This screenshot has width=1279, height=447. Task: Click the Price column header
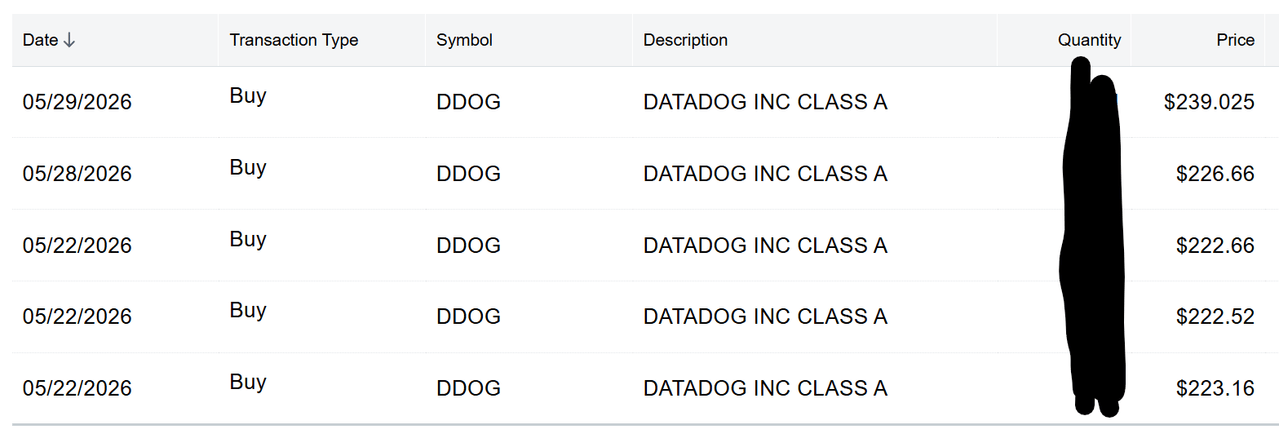tap(1235, 40)
